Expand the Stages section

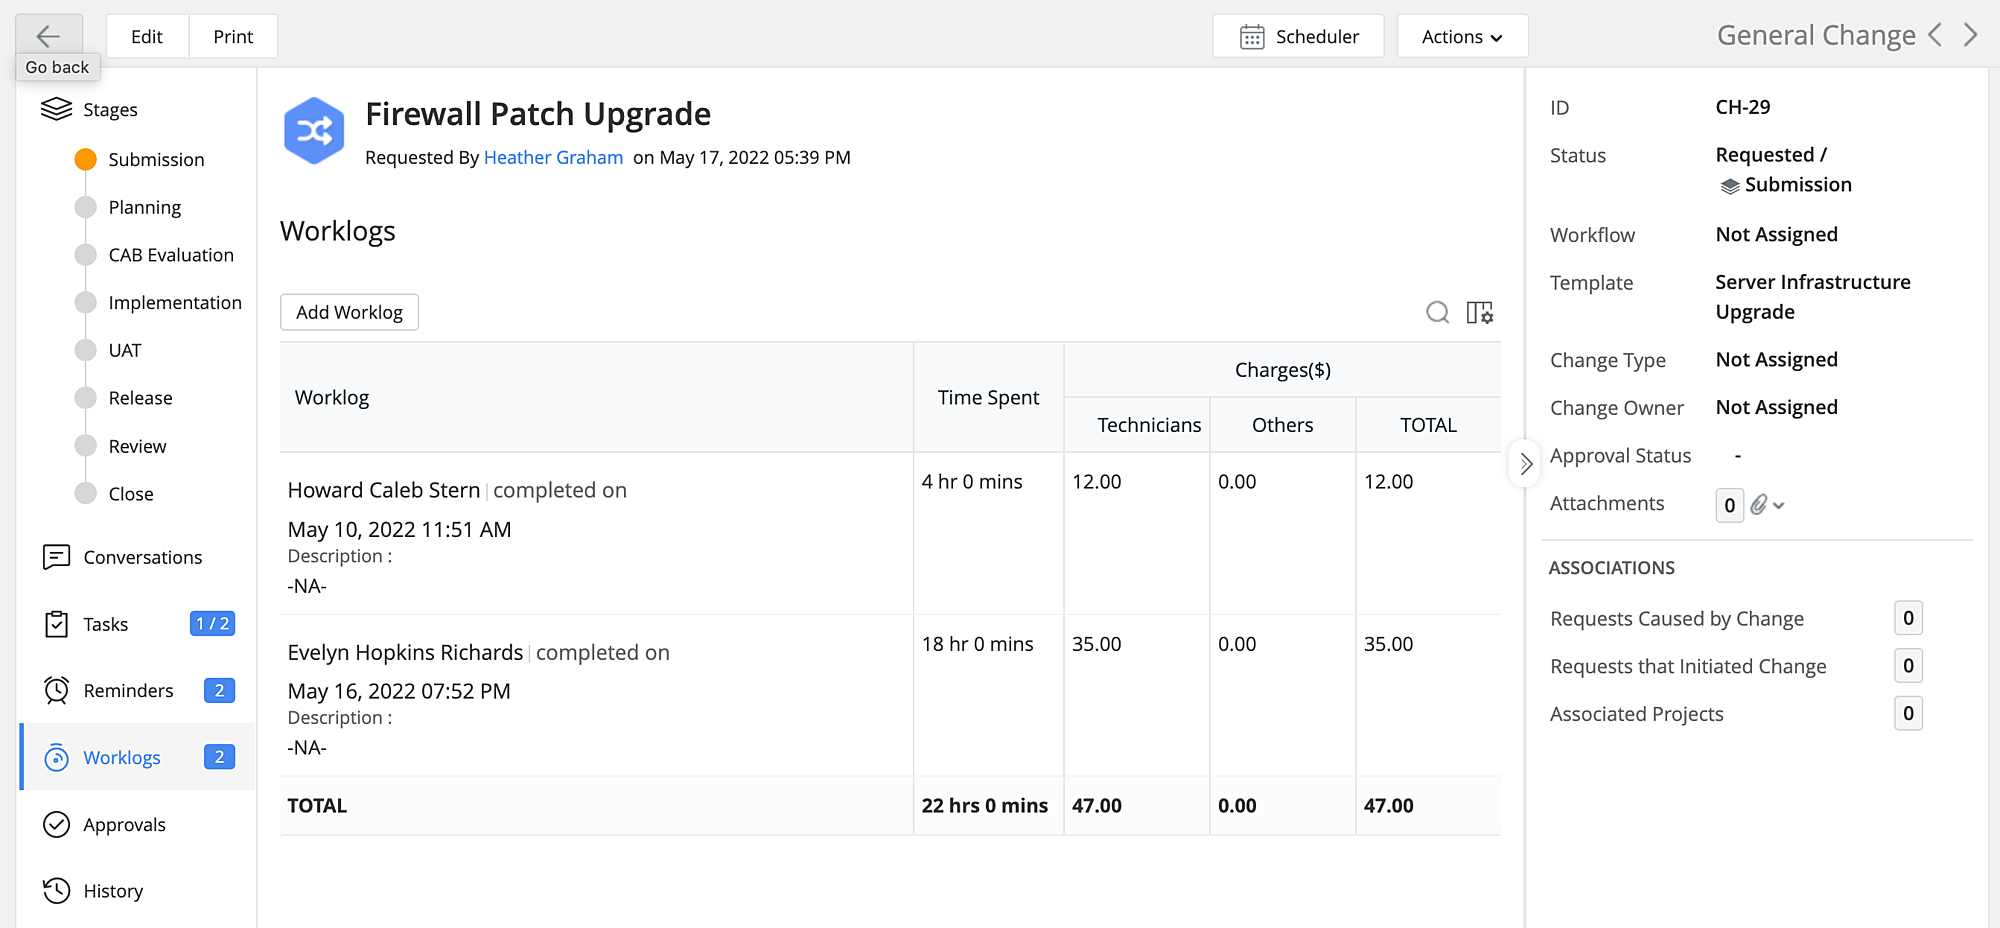click(110, 110)
